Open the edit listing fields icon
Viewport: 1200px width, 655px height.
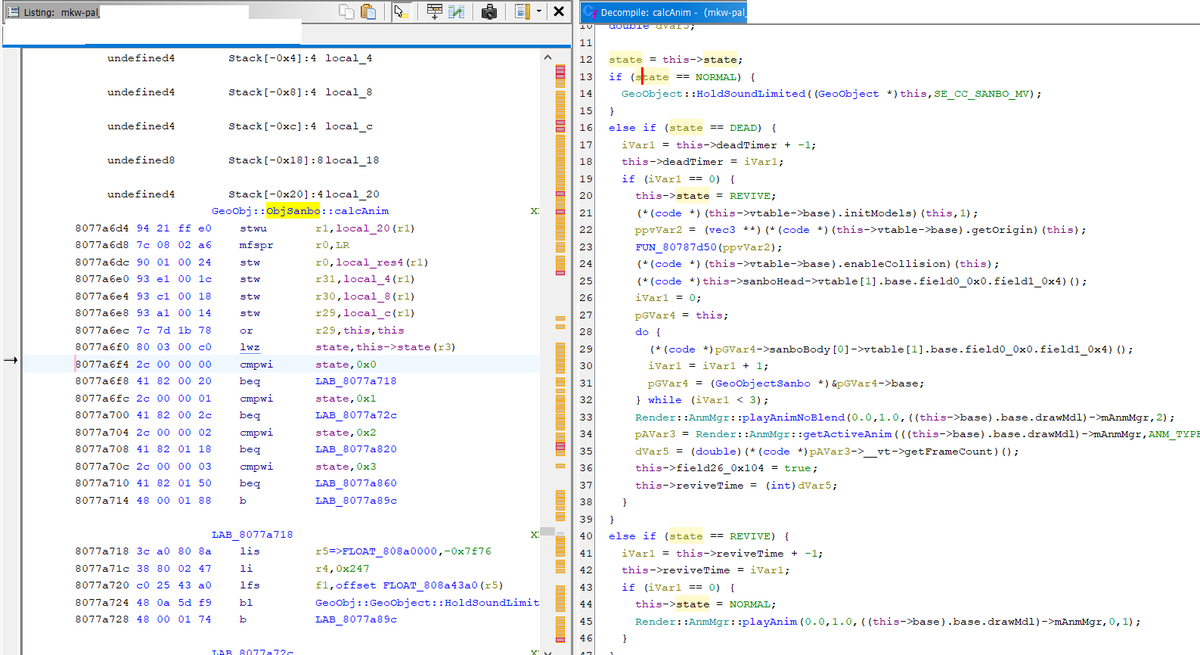point(435,12)
